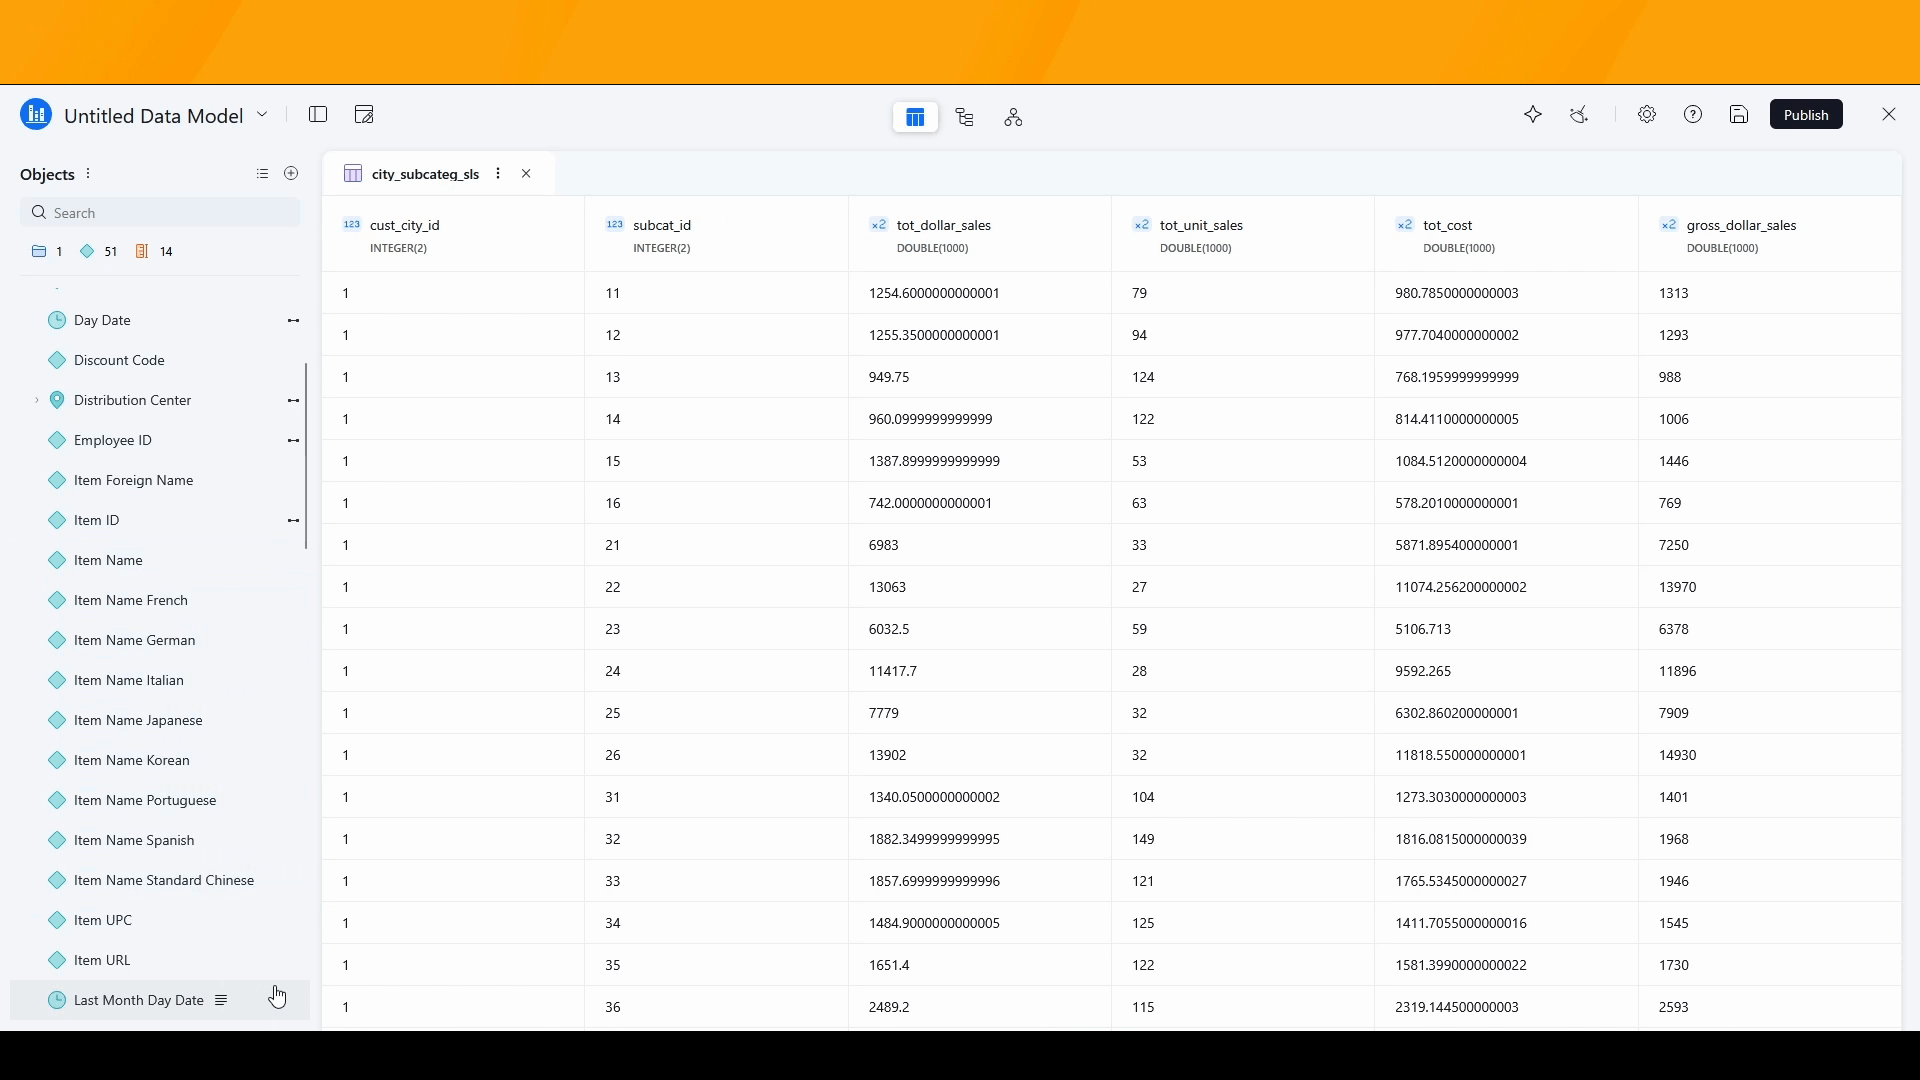Expand the Distribution Center tree item

click(x=37, y=400)
